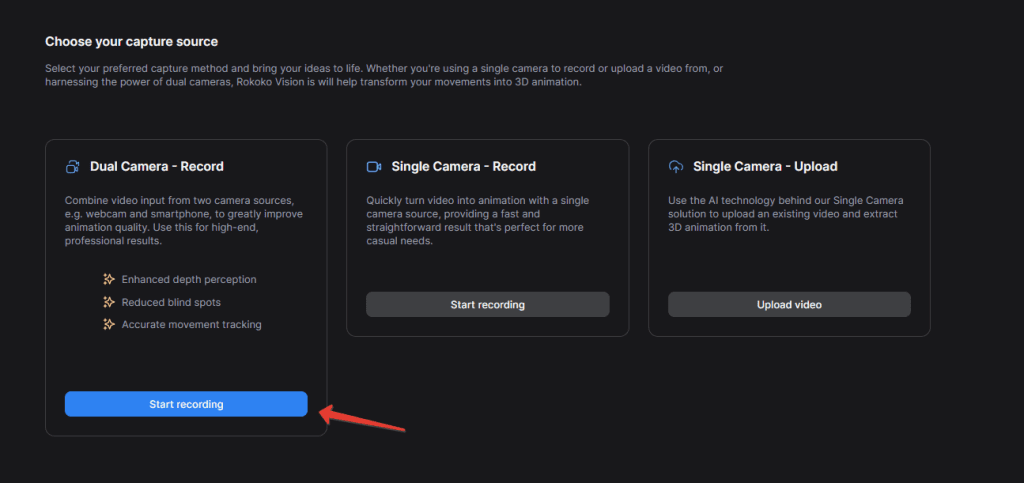Screen dimensions: 1024x483
Task: Select the Single Camera - Record title
Action: point(463,167)
